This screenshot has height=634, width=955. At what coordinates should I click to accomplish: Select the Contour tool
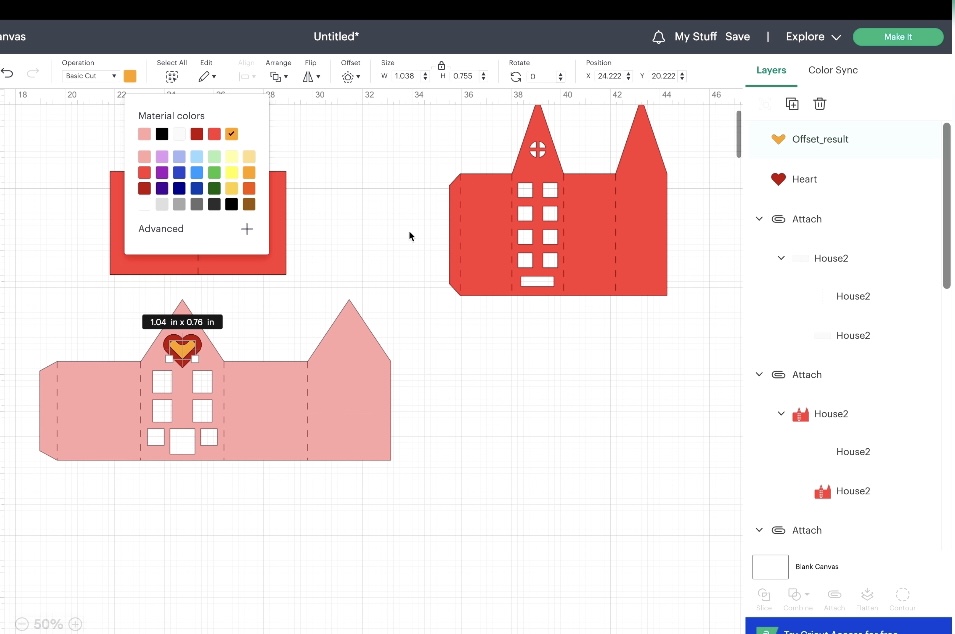tap(902, 595)
